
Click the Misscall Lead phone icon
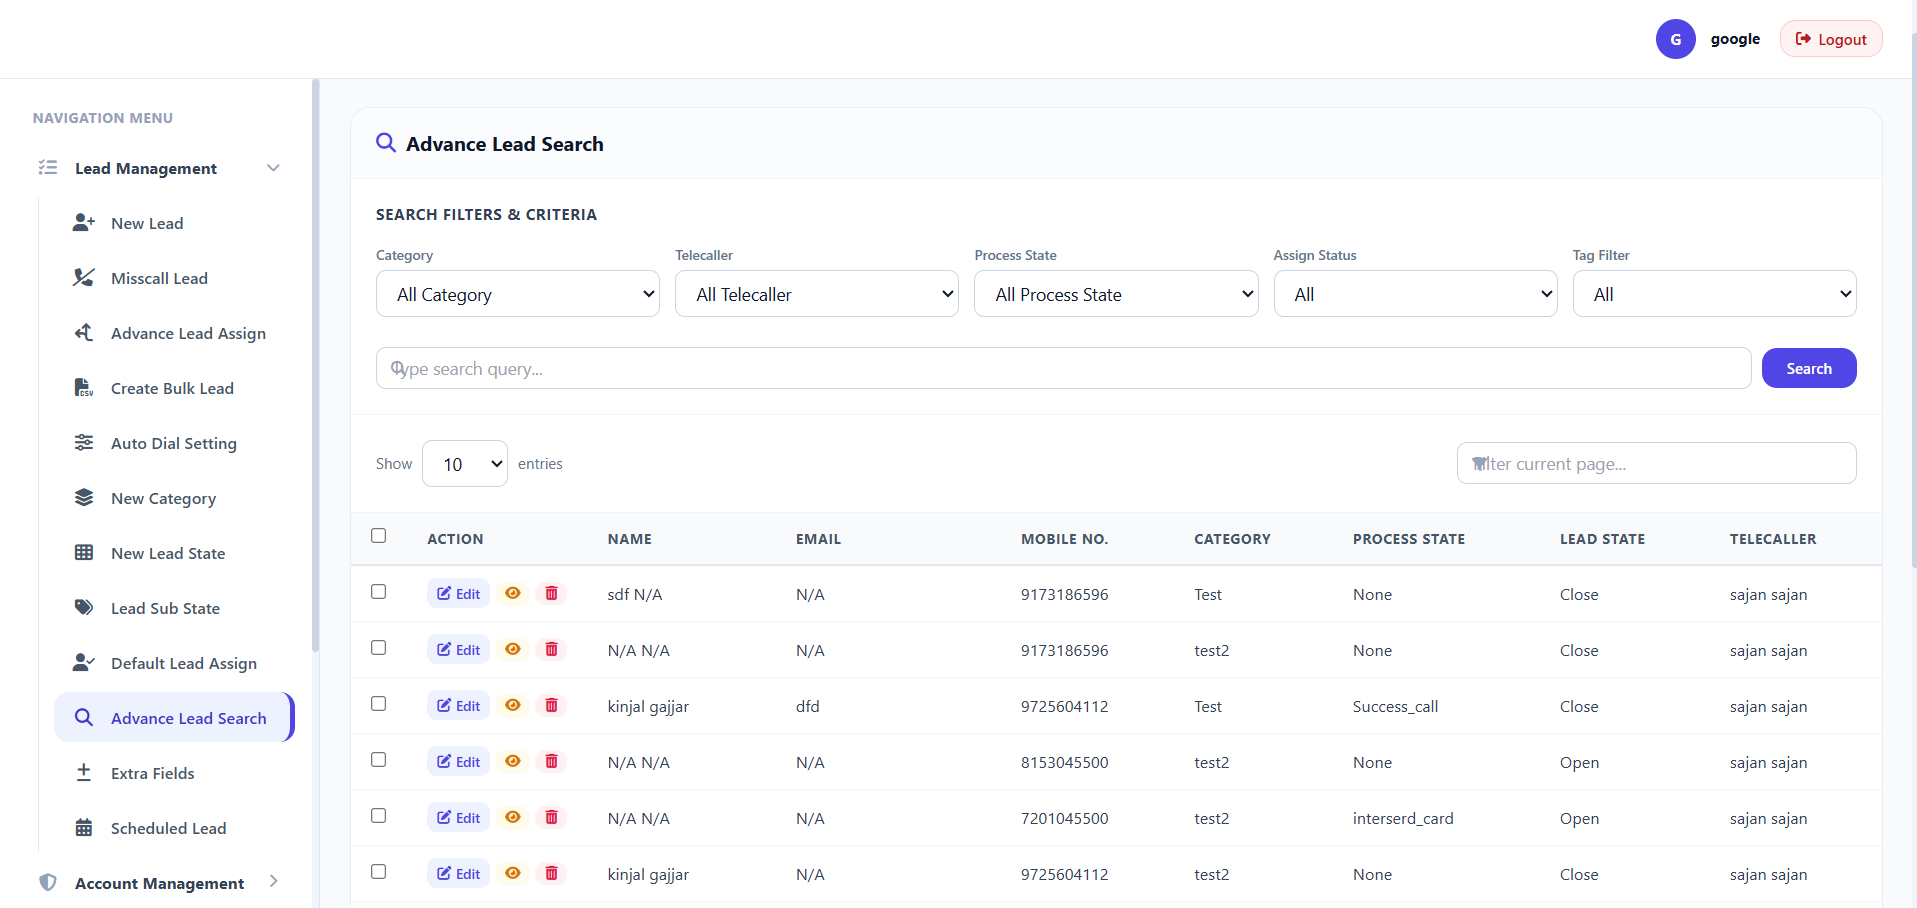point(84,278)
